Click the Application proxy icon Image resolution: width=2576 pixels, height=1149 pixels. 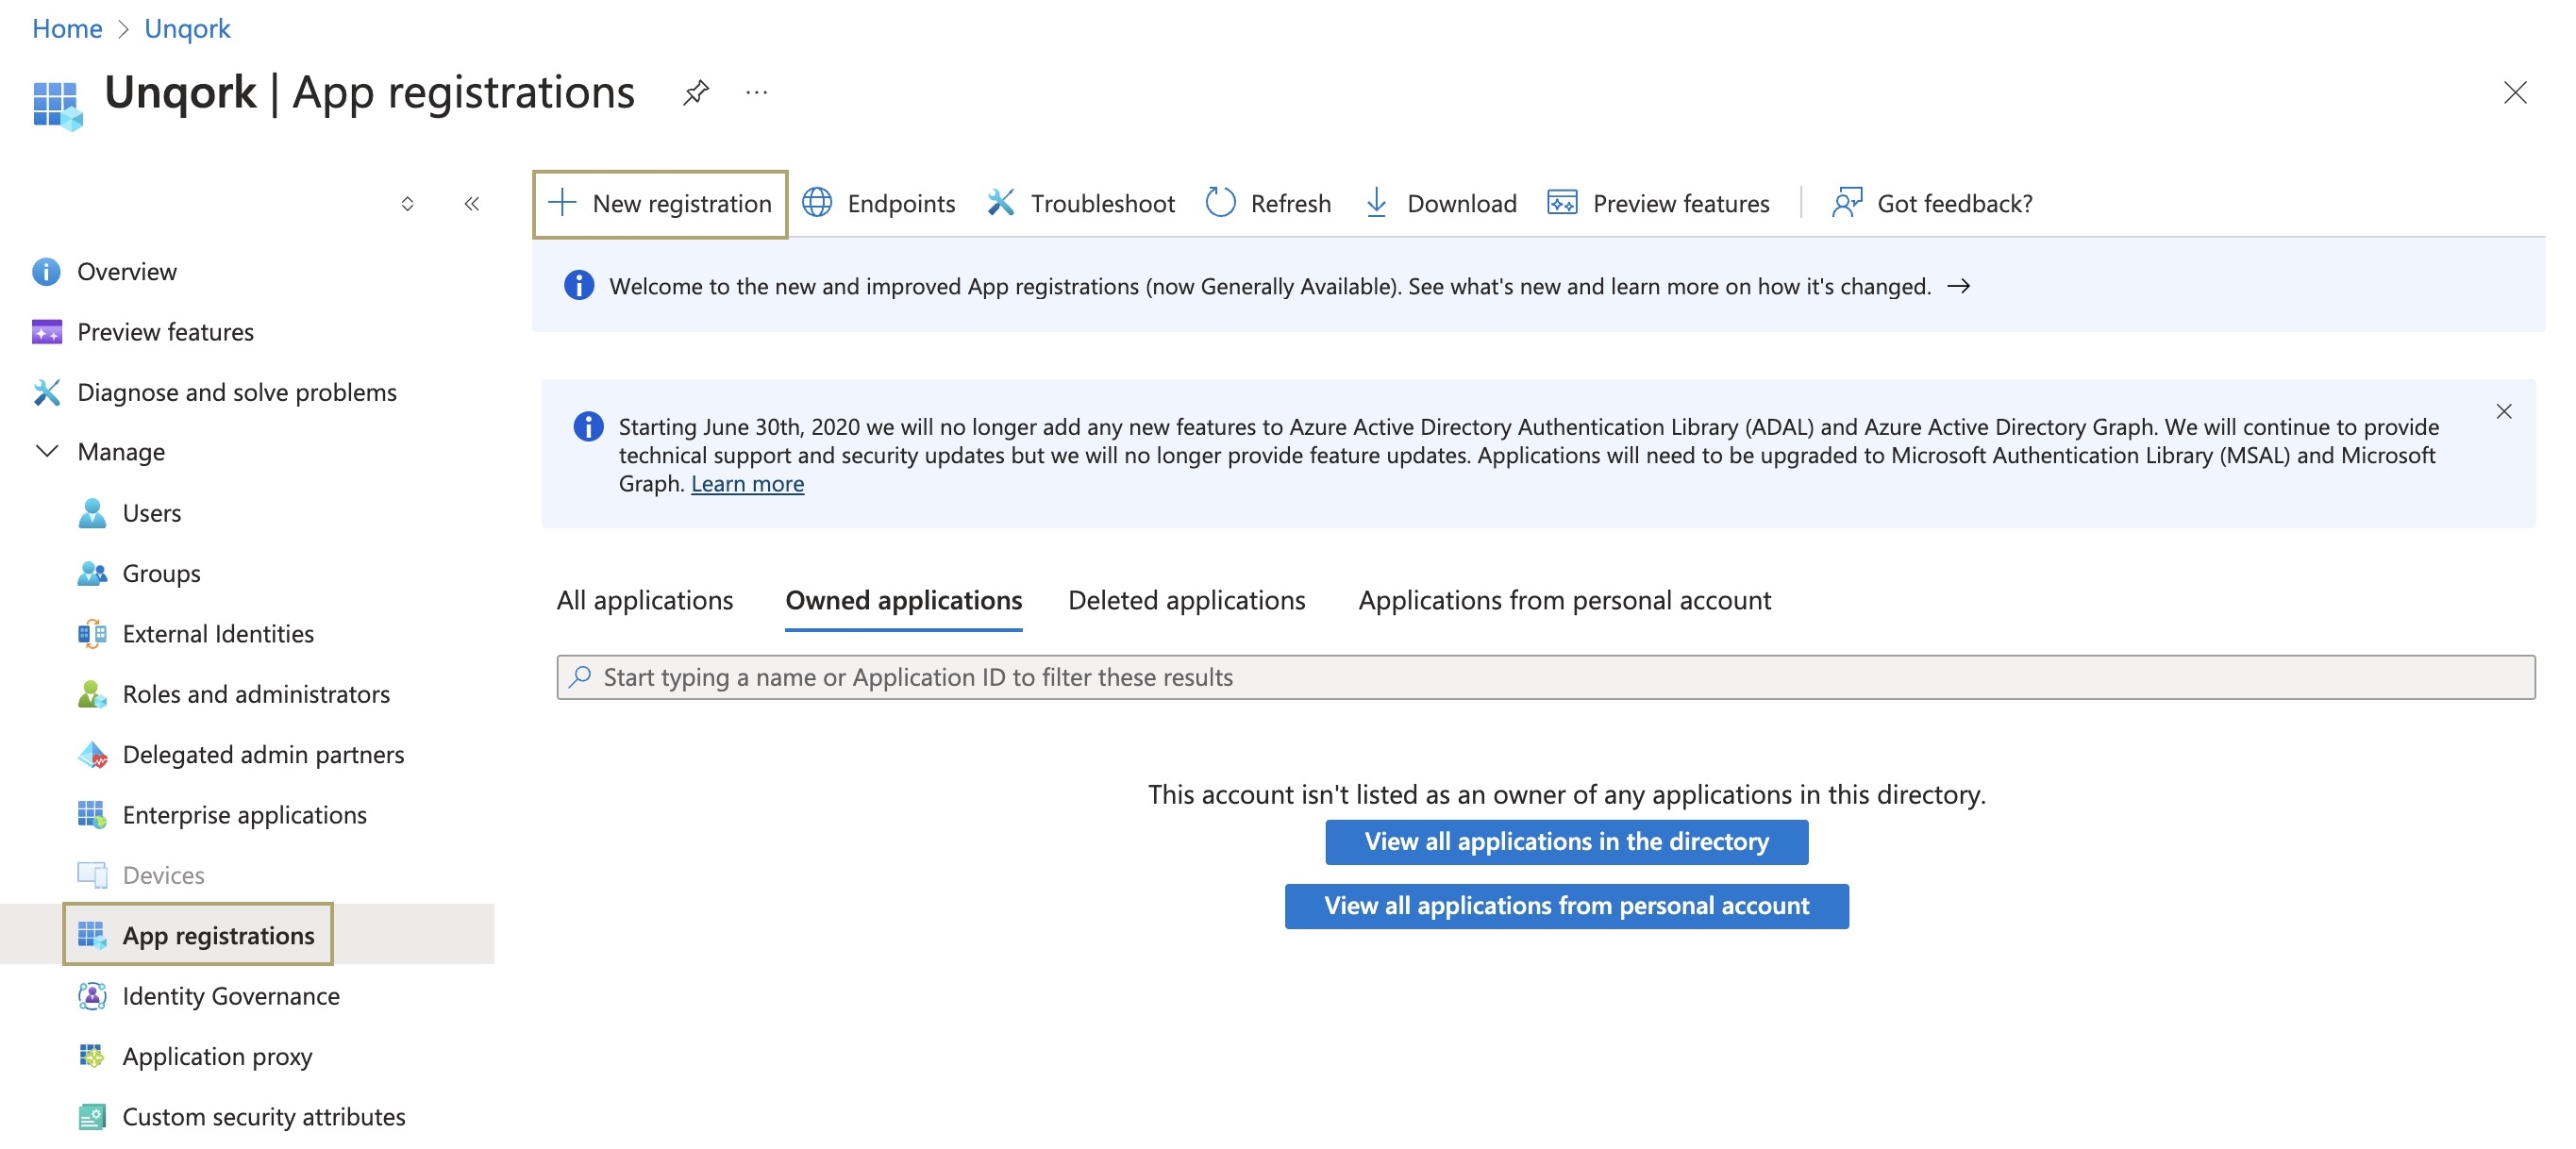click(92, 1056)
